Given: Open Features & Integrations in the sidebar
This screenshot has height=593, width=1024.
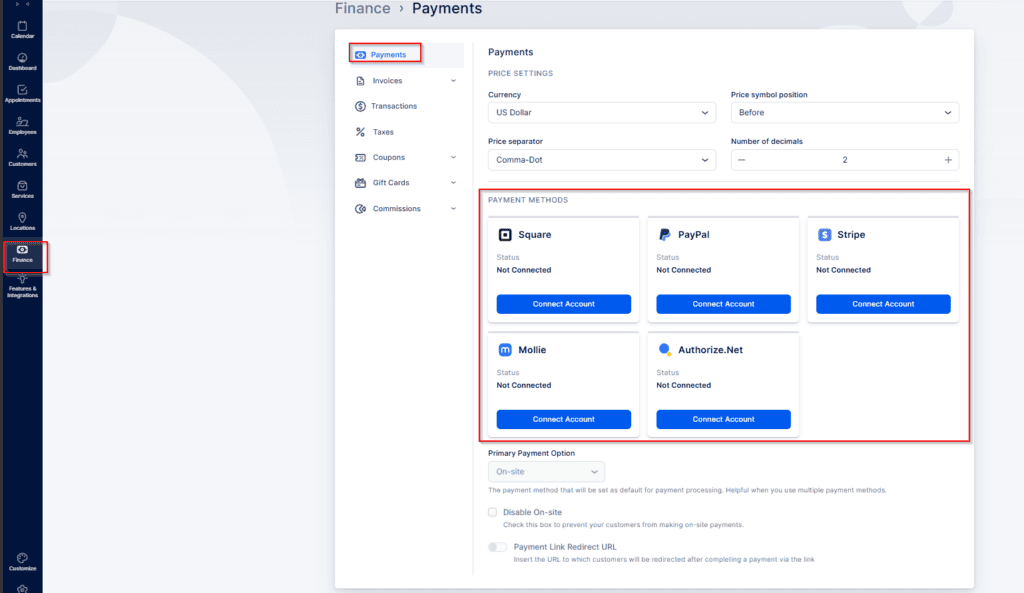Looking at the screenshot, I should coord(22,287).
